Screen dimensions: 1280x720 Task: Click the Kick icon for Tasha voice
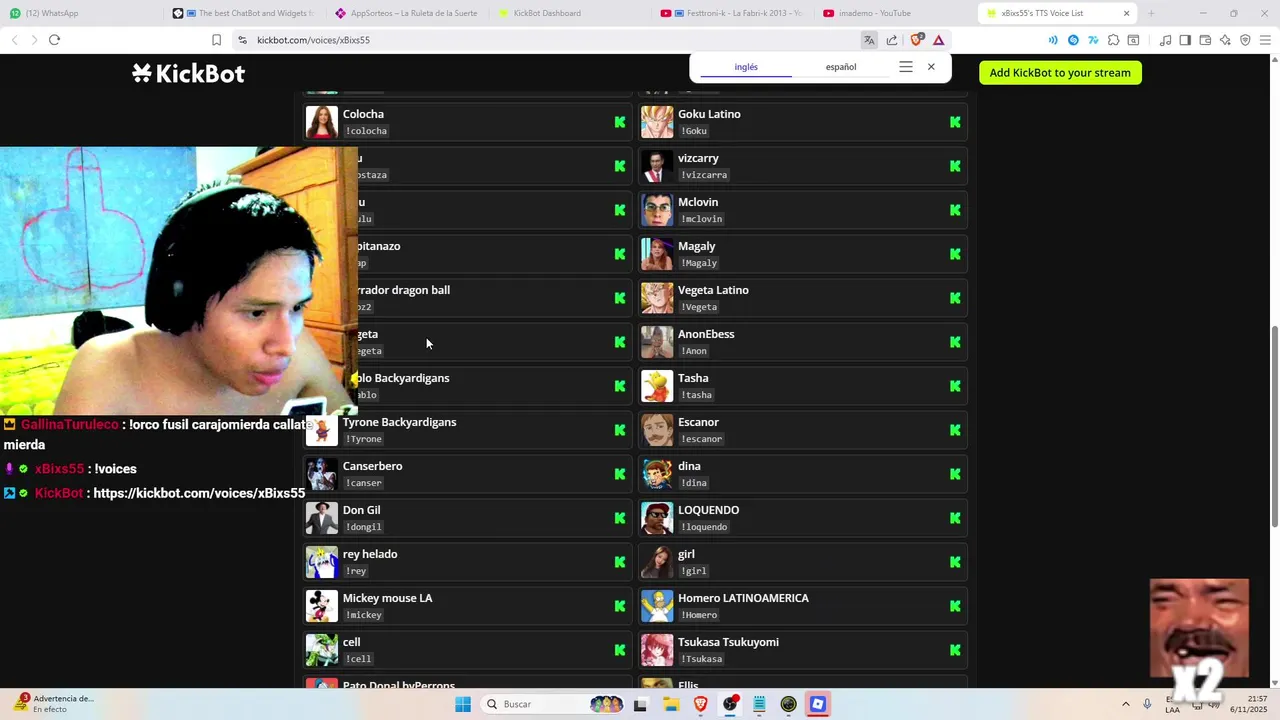[955, 386]
